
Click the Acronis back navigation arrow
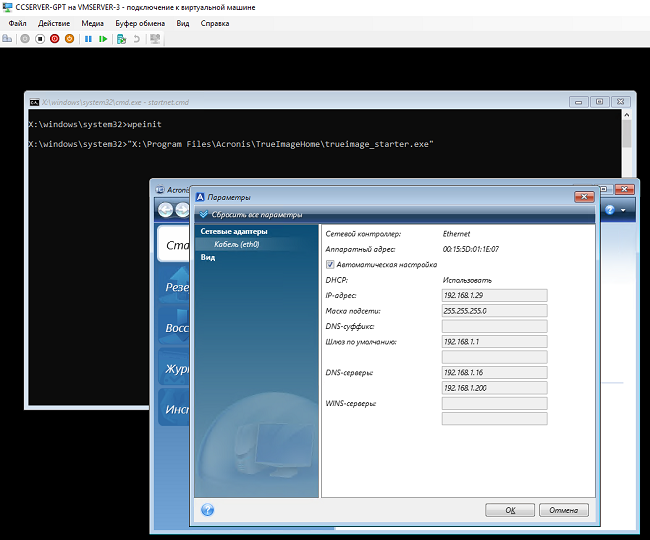click(x=167, y=210)
